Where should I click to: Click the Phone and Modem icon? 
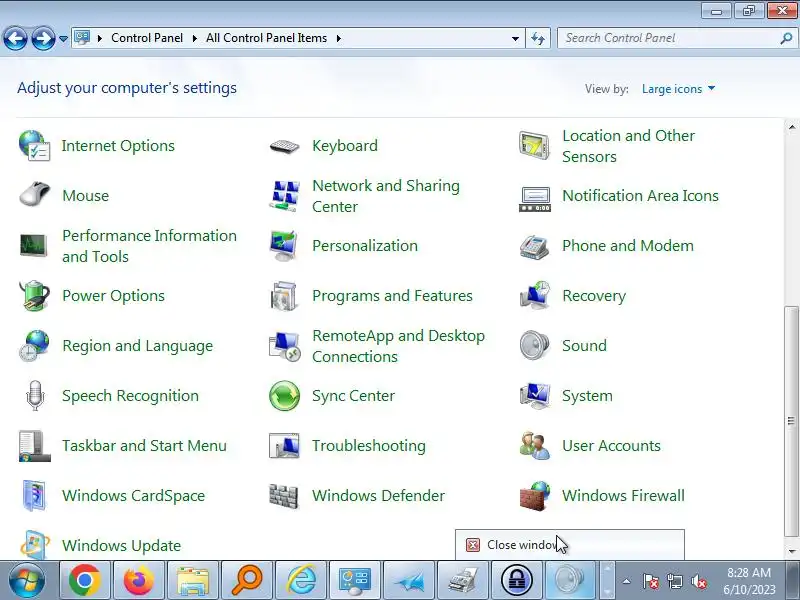pos(534,246)
